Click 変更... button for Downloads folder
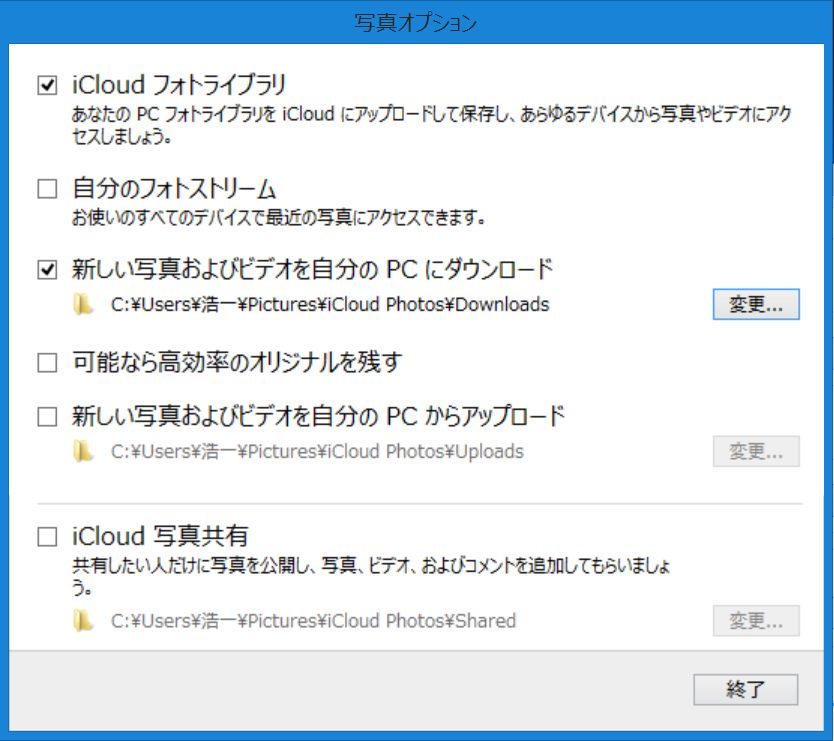Image resolution: width=834 pixels, height=741 pixels. click(x=756, y=304)
